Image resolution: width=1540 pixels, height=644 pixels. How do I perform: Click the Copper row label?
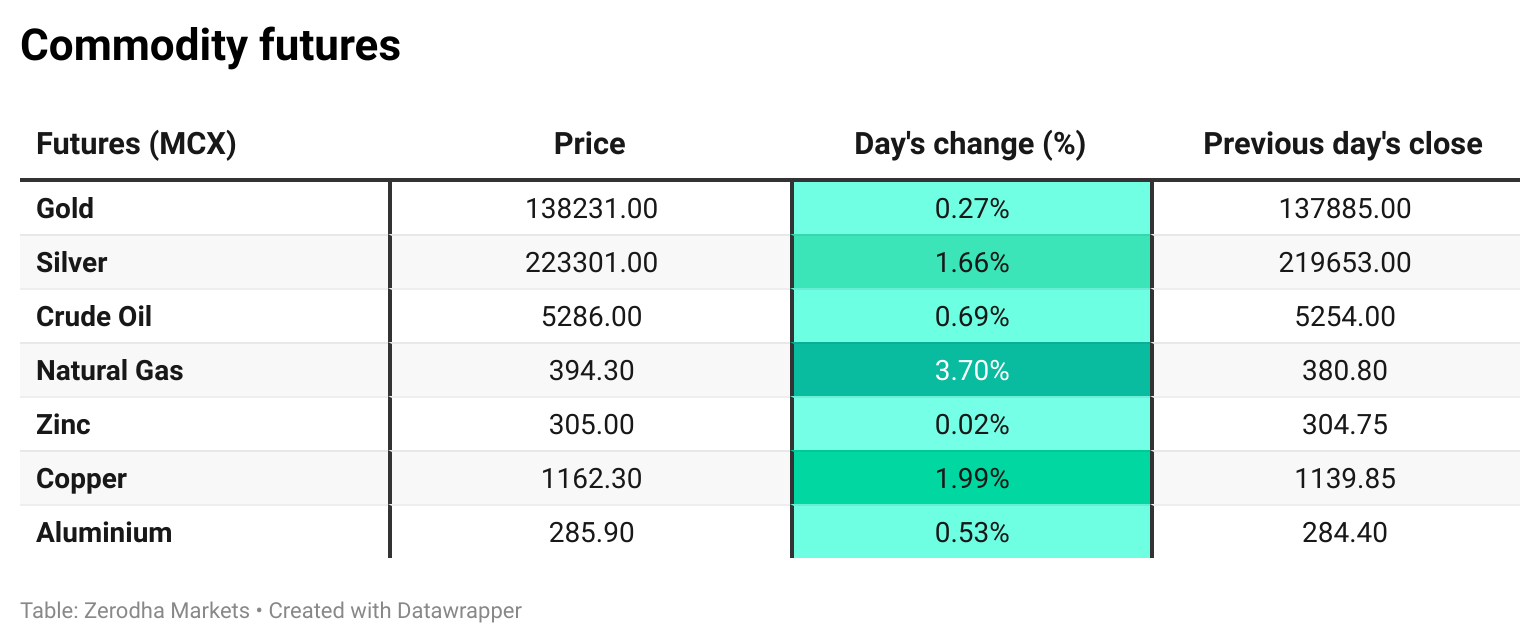81,479
